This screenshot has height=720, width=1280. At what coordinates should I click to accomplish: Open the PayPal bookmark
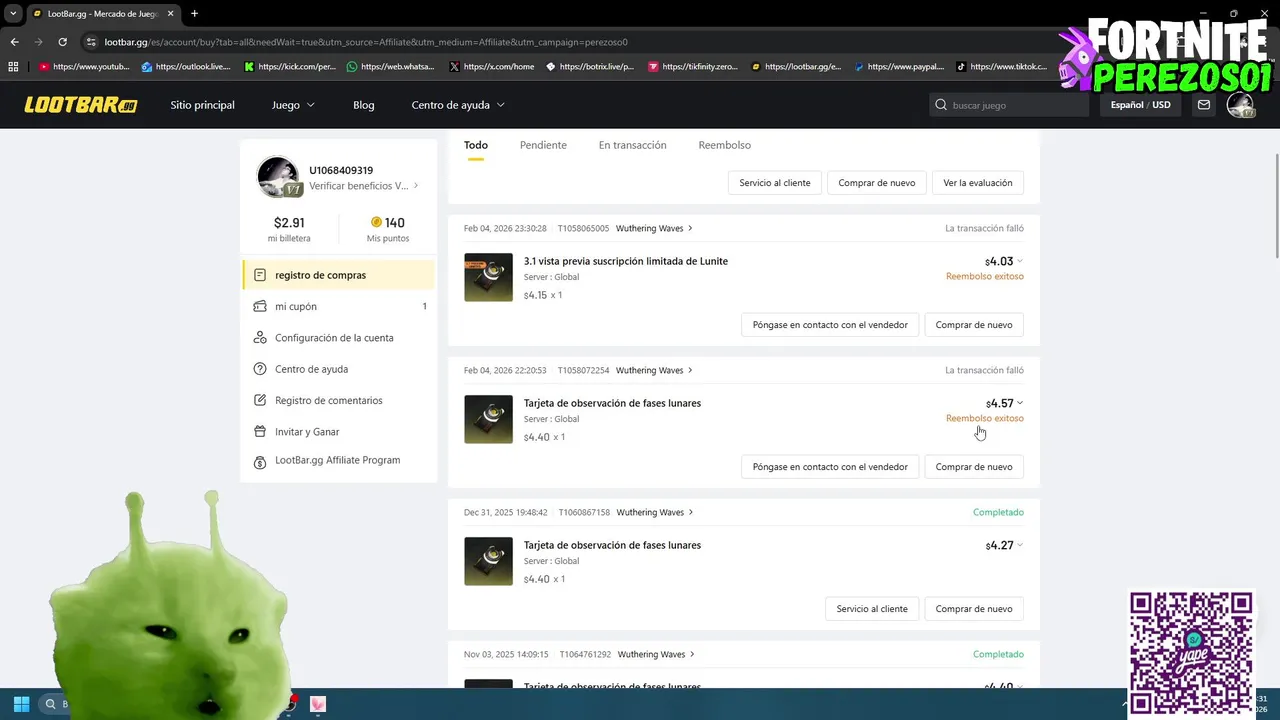click(x=899, y=67)
